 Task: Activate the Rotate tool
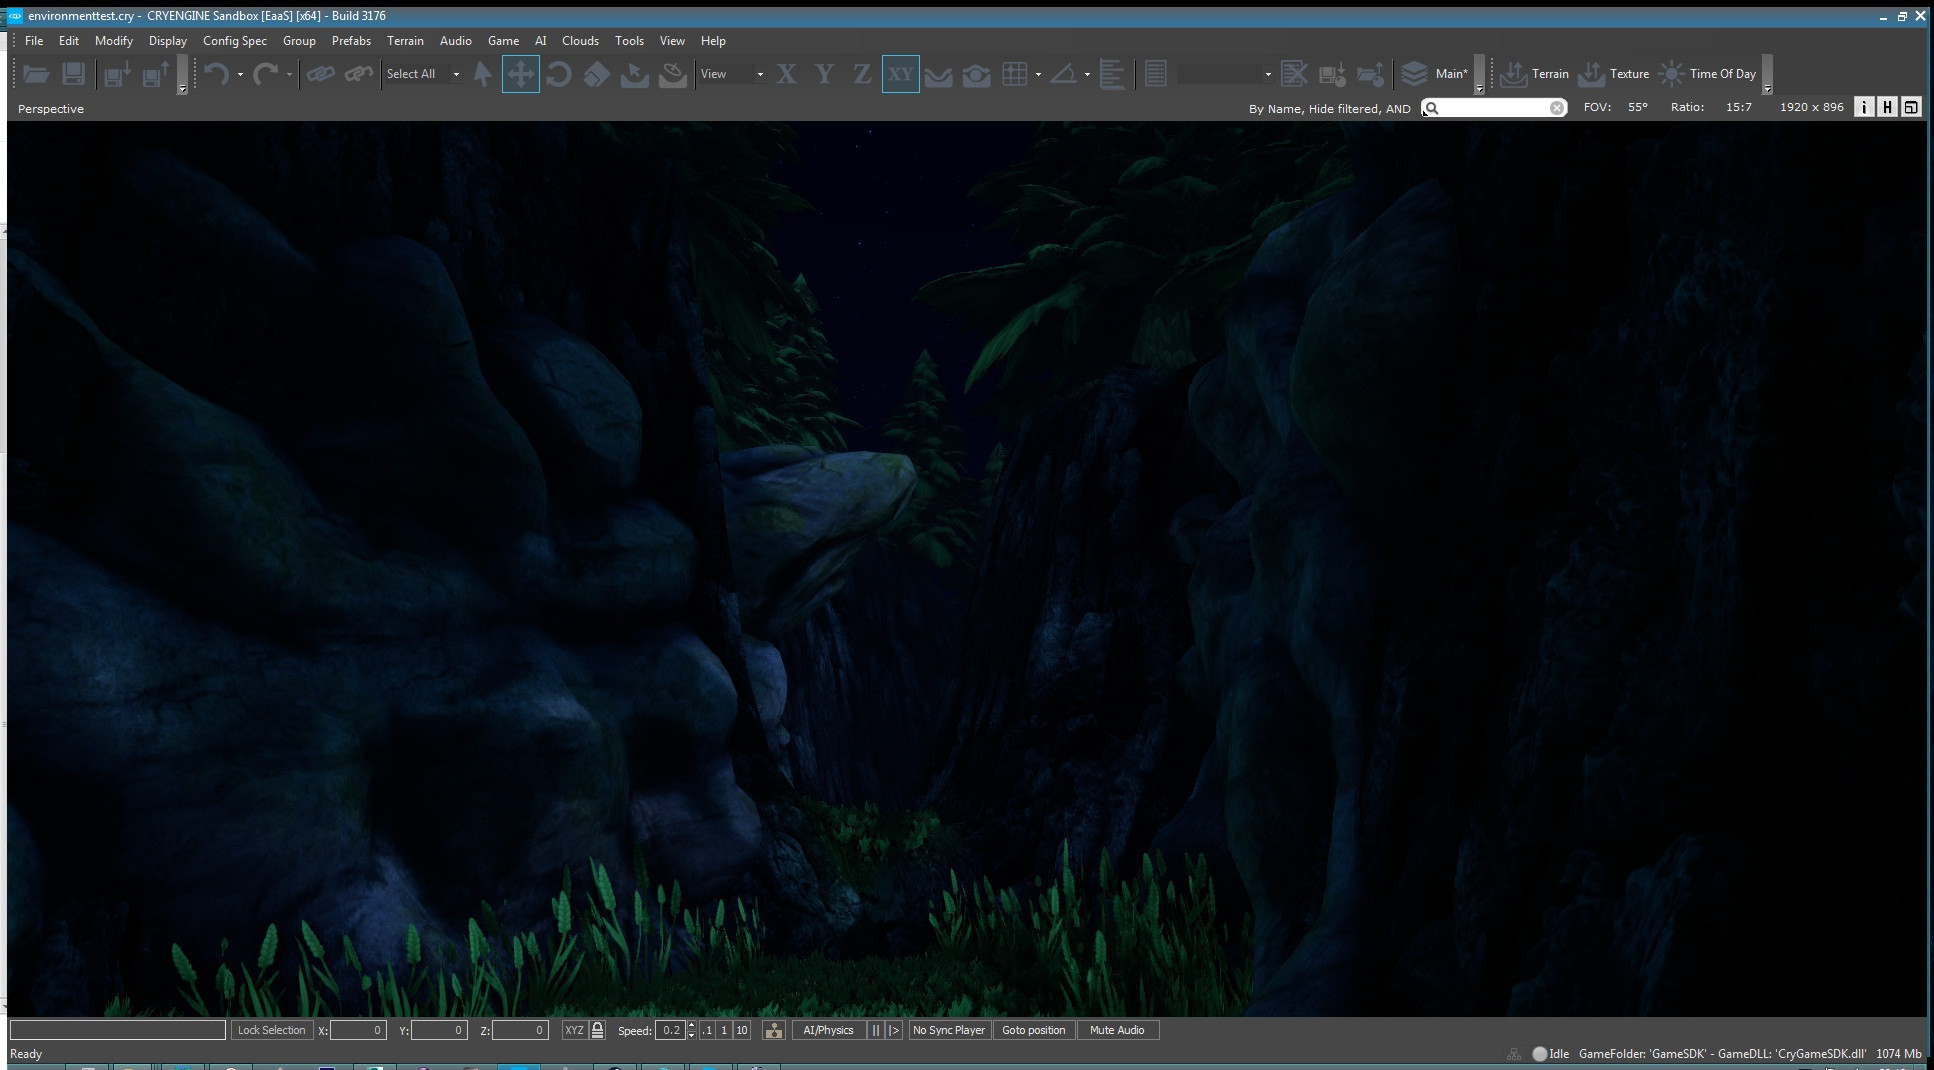click(x=559, y=74)
